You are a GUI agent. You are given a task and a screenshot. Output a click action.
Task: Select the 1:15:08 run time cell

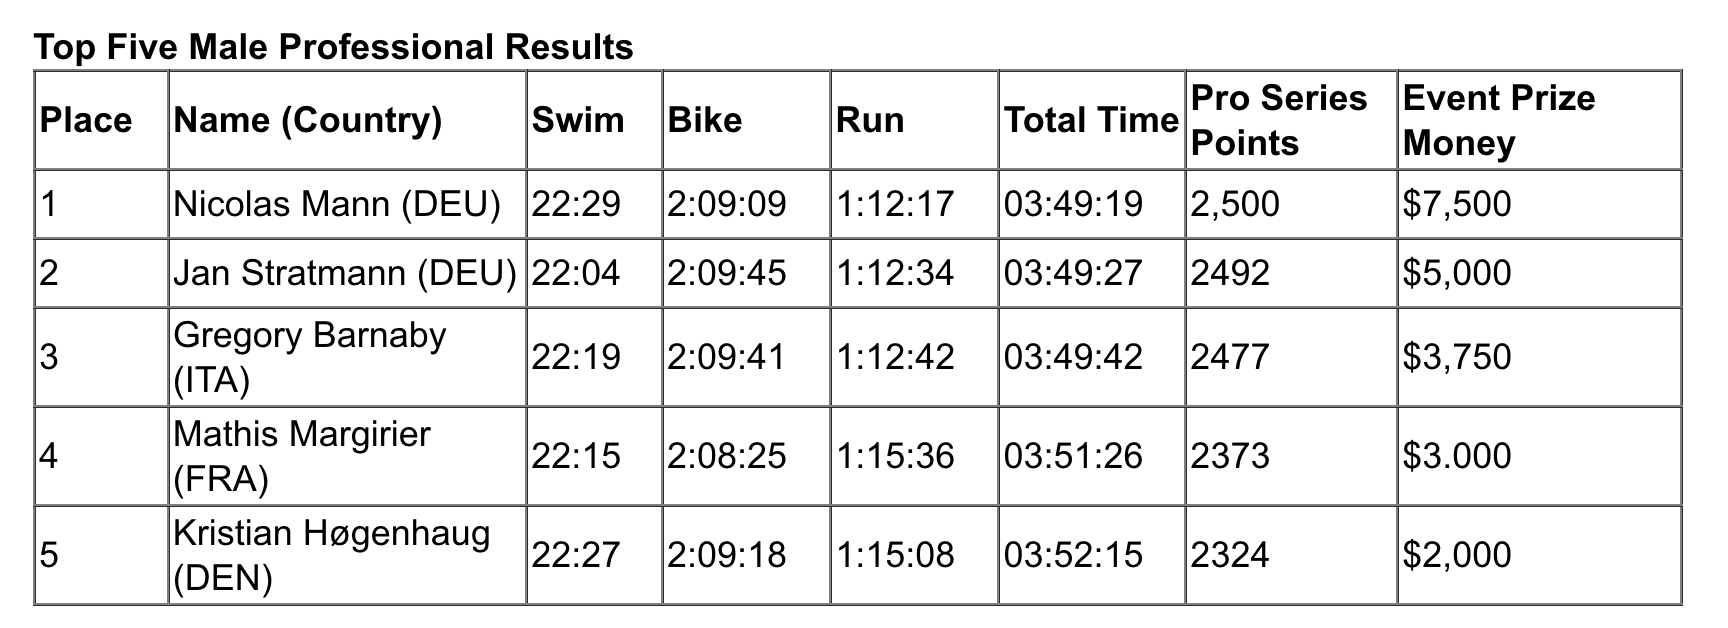[914, 555]
